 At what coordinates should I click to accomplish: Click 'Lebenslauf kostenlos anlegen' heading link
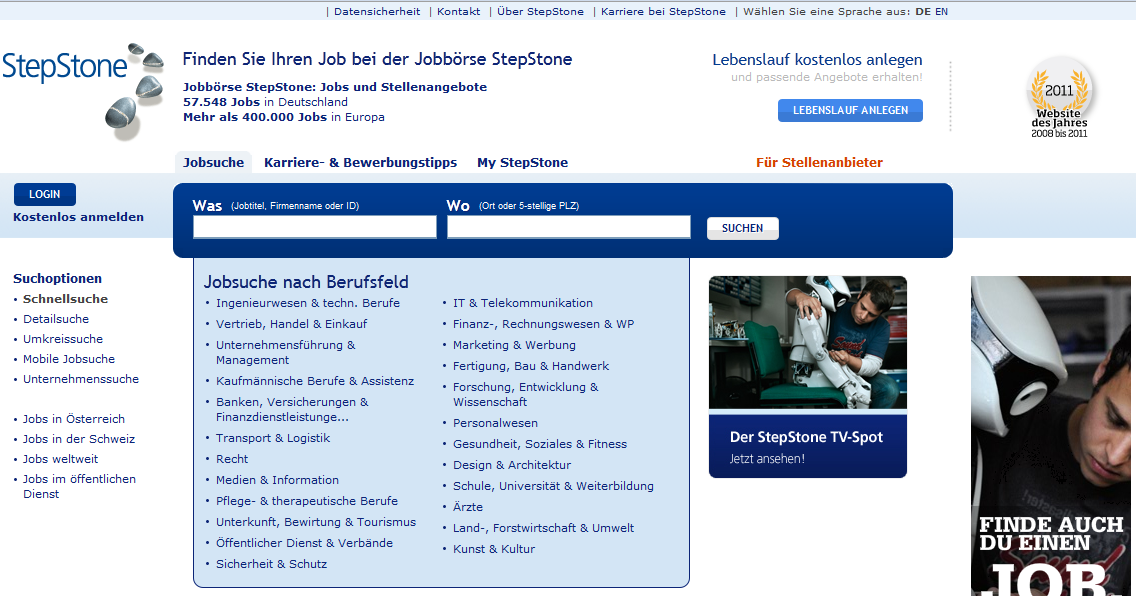click(x=817, y=60)
